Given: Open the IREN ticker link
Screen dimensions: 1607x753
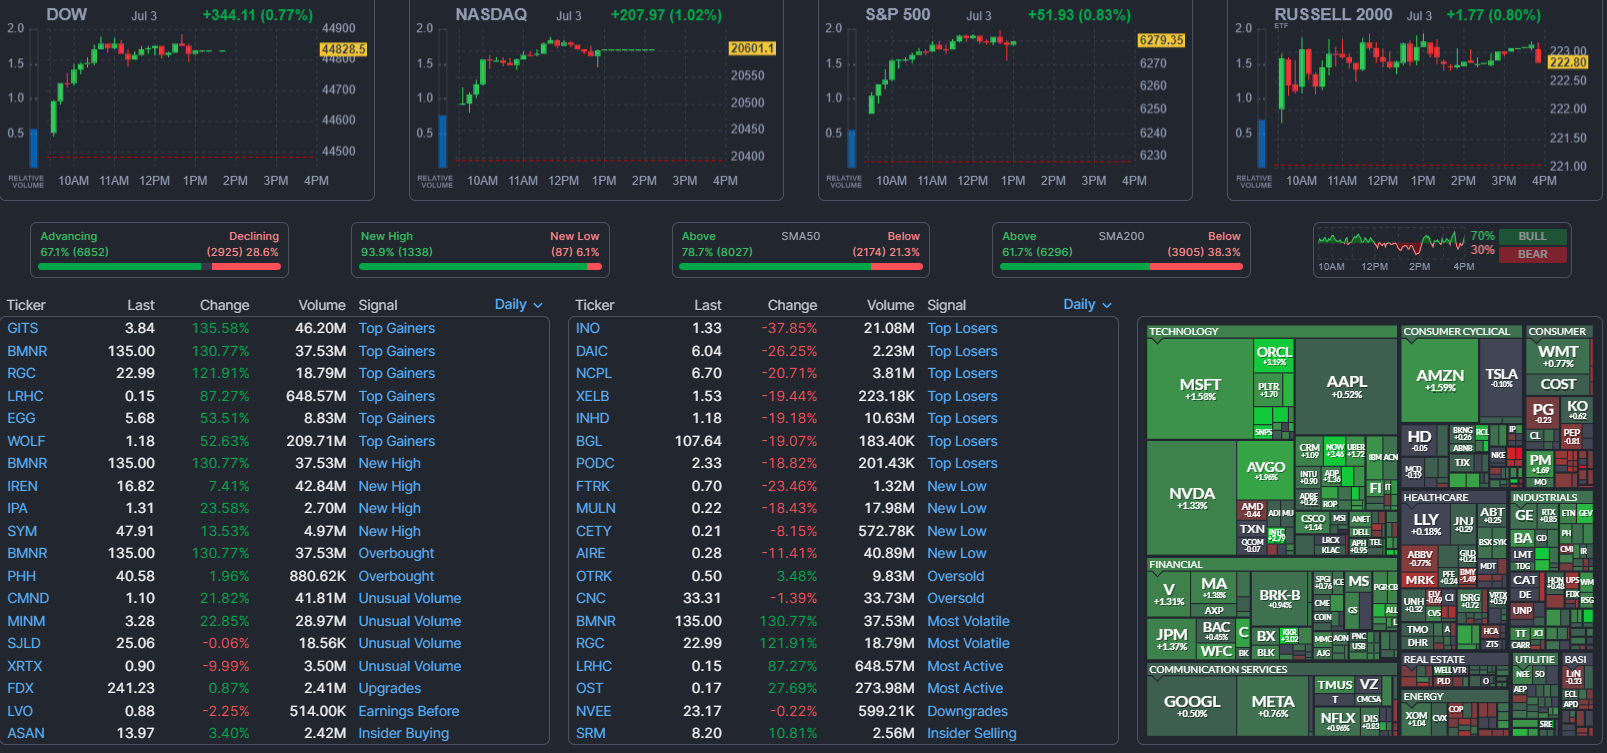Looking at the screenshot, I should click(22, 486).
